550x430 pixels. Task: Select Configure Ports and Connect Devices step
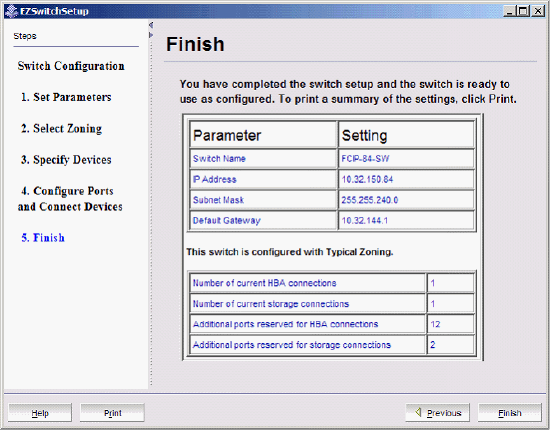coord(70,199)
